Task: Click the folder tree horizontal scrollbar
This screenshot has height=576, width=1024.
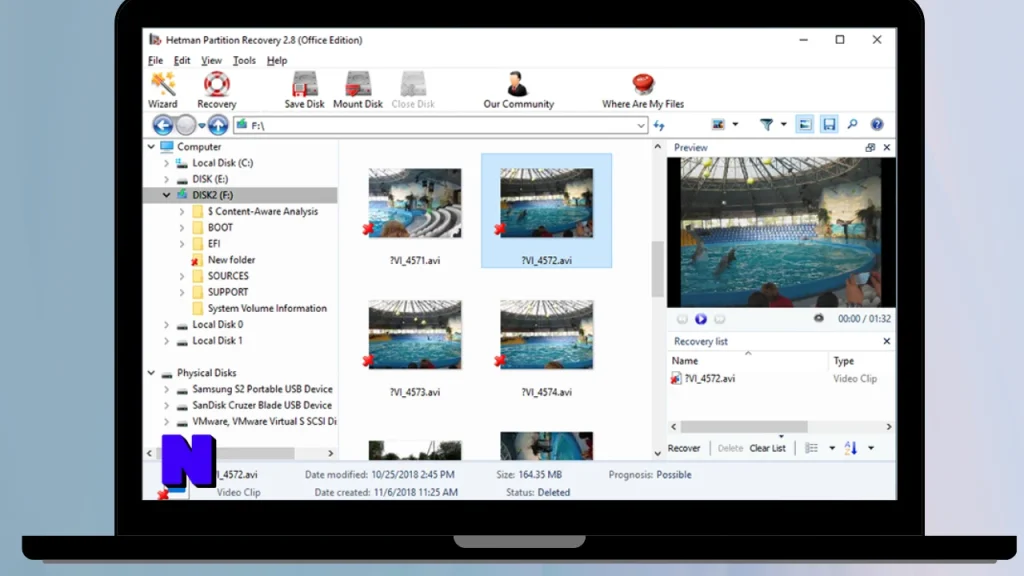Action: coord(257,453)
